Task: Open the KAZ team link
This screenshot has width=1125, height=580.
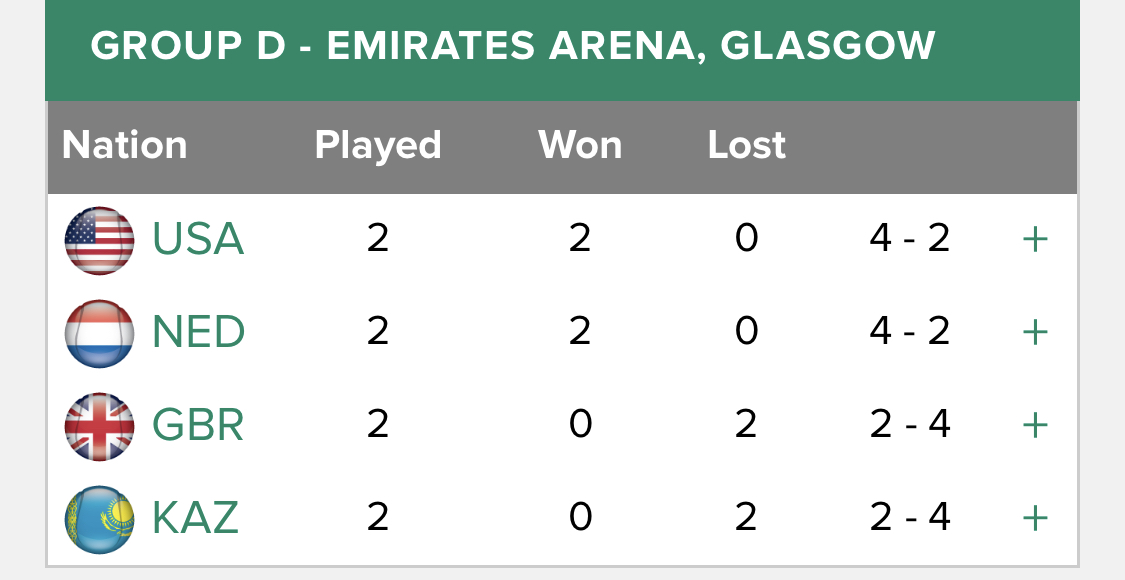Action: [x=195, y=518]
